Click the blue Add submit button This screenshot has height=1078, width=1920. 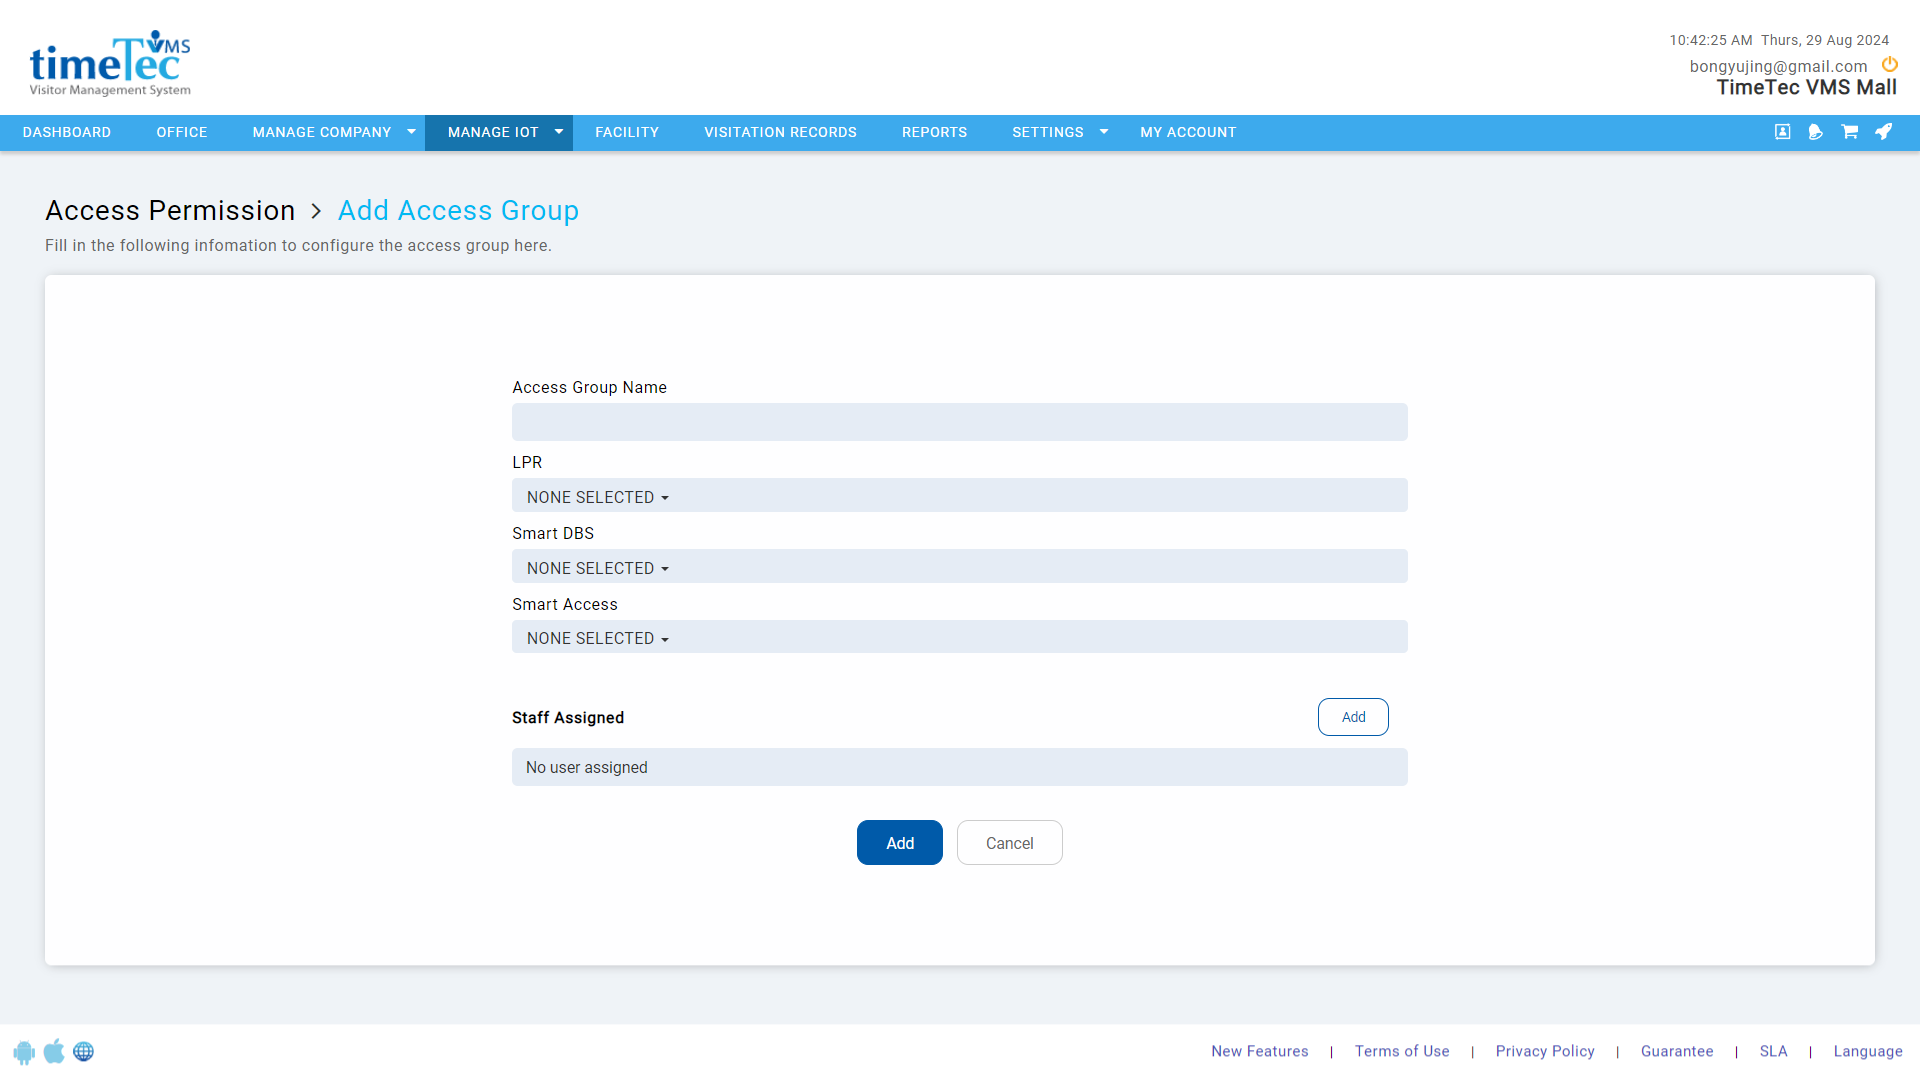[900, 843]
